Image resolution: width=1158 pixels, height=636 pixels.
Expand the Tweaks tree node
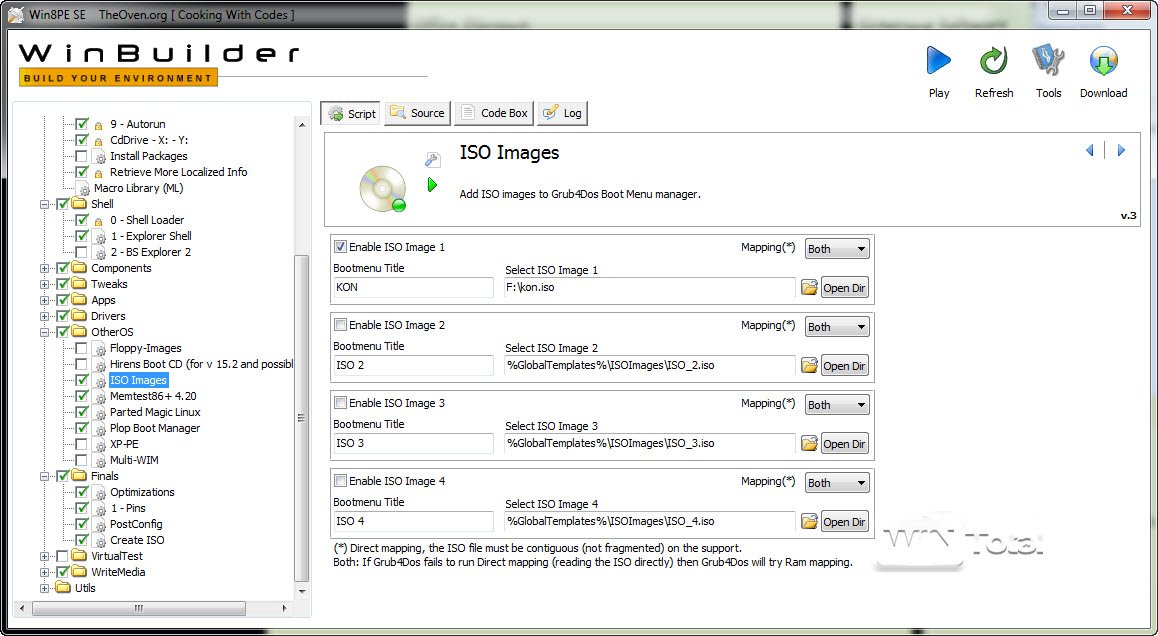pyautogui.click(x=45, y=284)
